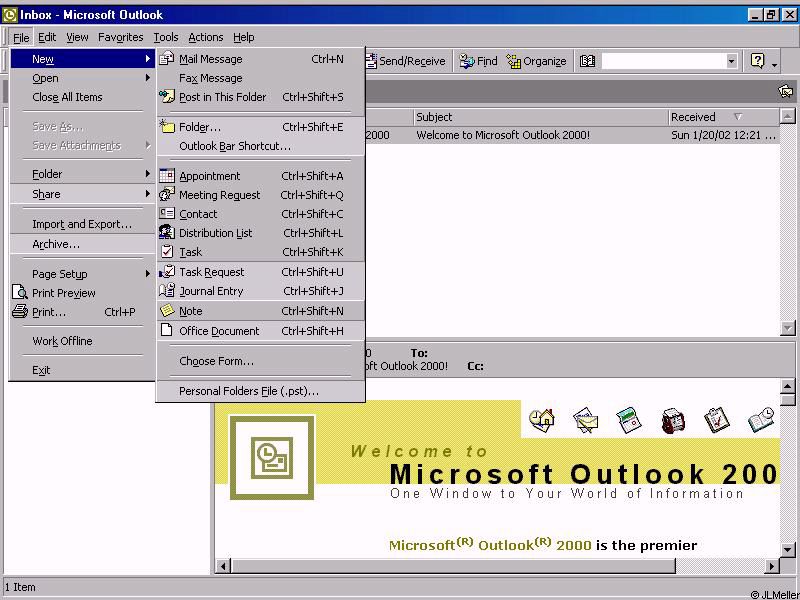Click the Contacts rolodex icon in banner
800x600 pixels.
[672, 421]
